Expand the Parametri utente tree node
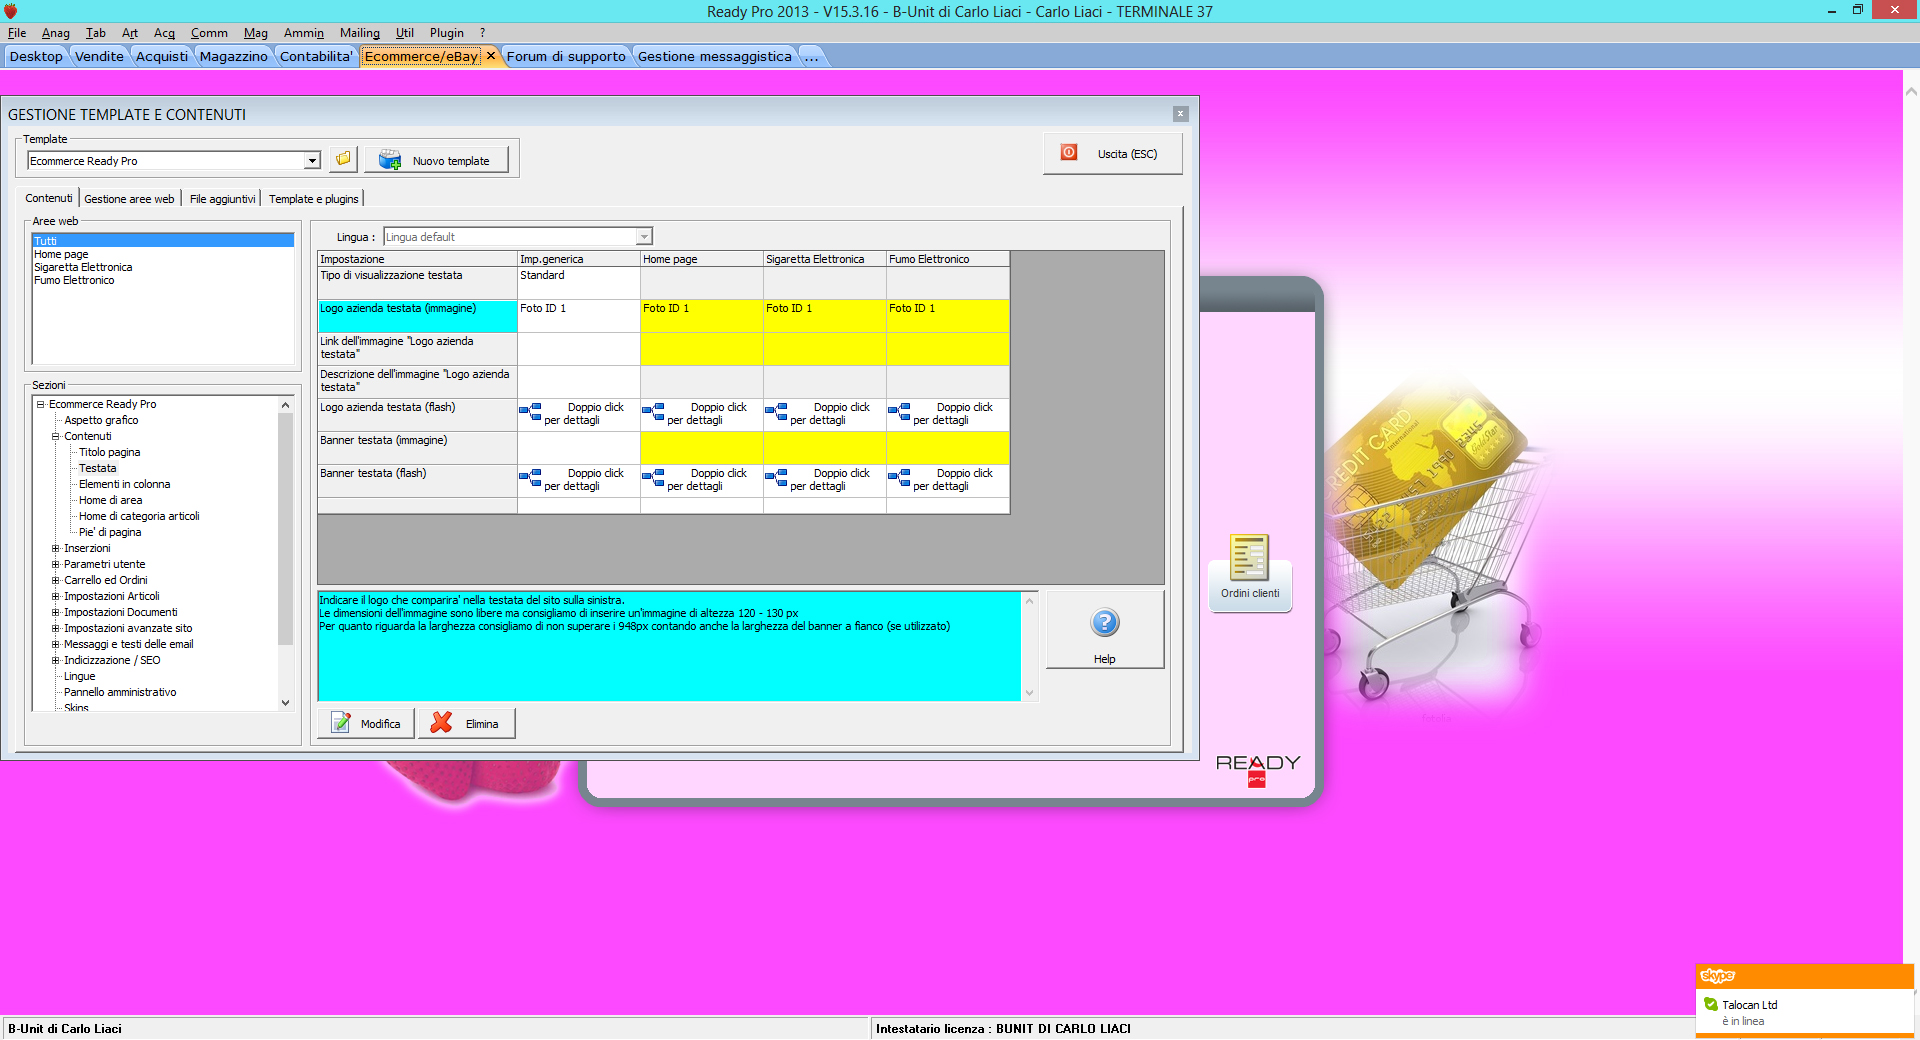 coord(56,564)
